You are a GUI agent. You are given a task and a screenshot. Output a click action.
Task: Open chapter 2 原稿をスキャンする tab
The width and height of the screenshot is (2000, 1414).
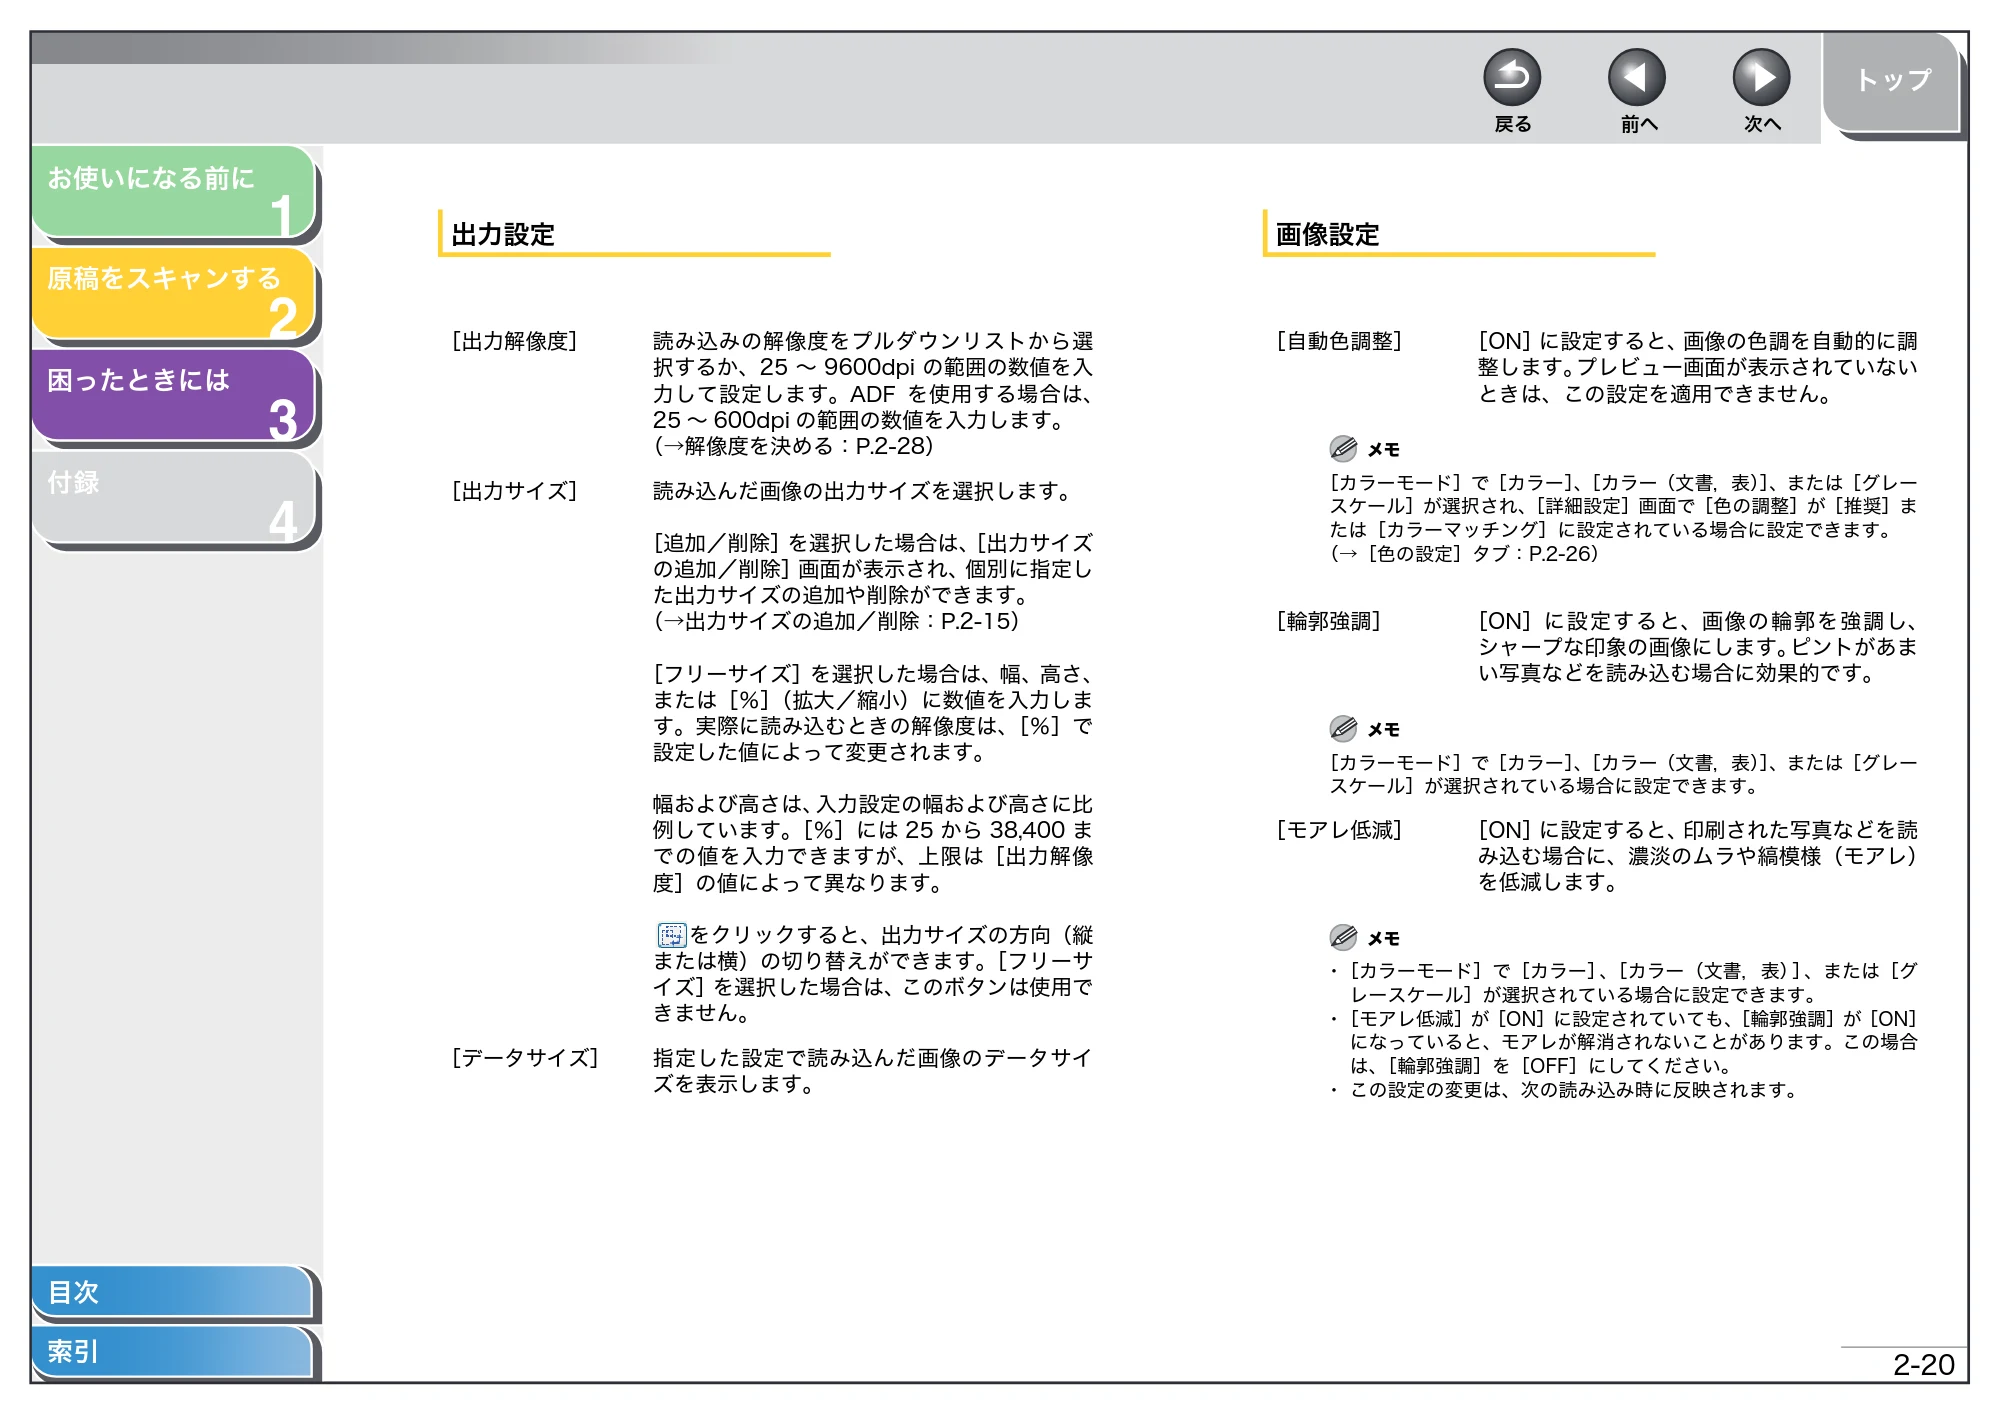(x=174, y=294)
